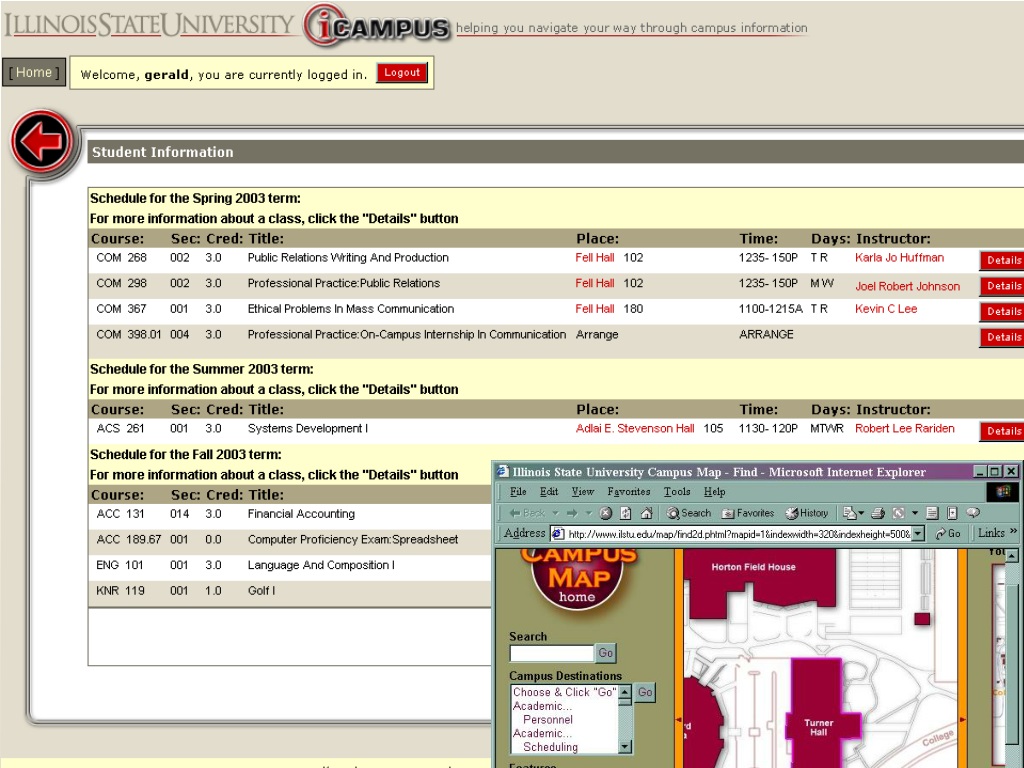This screenshot has width=1024, height=768.
Task: Click the Golf I course title
Action: (261, 590)
